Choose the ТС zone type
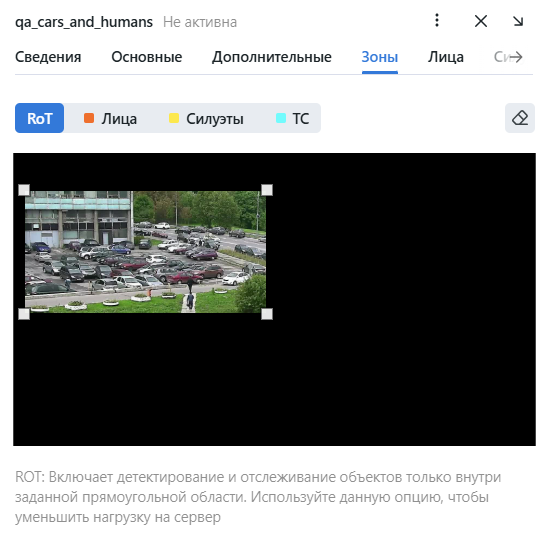 click(x=292, y=118)
